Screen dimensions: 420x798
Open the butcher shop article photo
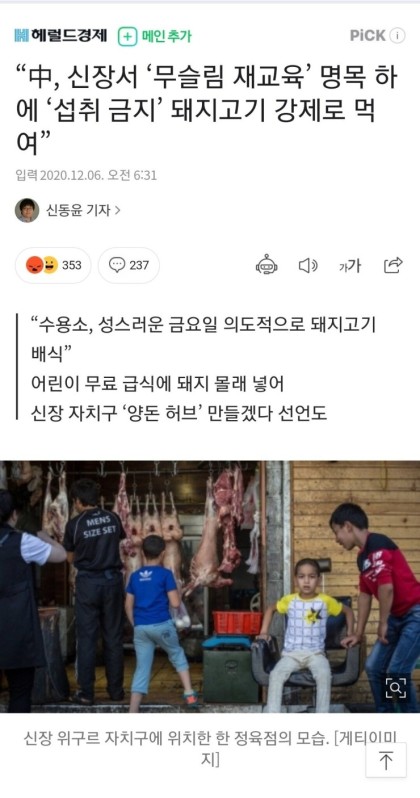(x=210, y=586)
